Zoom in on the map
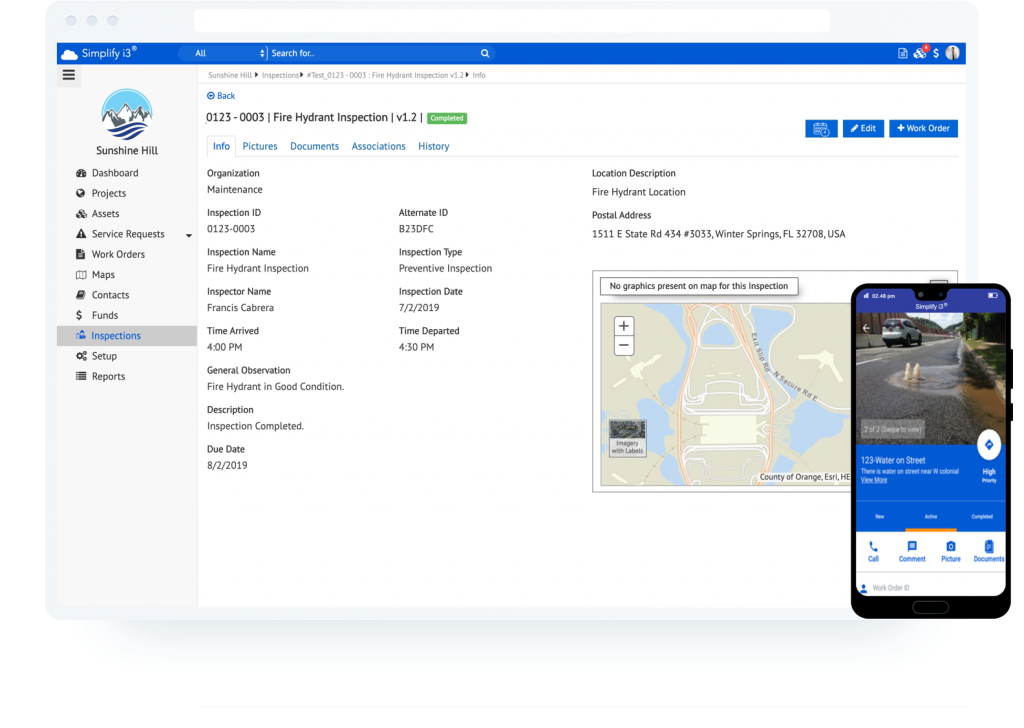This screenshot has width=1024, height=728. 624,326
